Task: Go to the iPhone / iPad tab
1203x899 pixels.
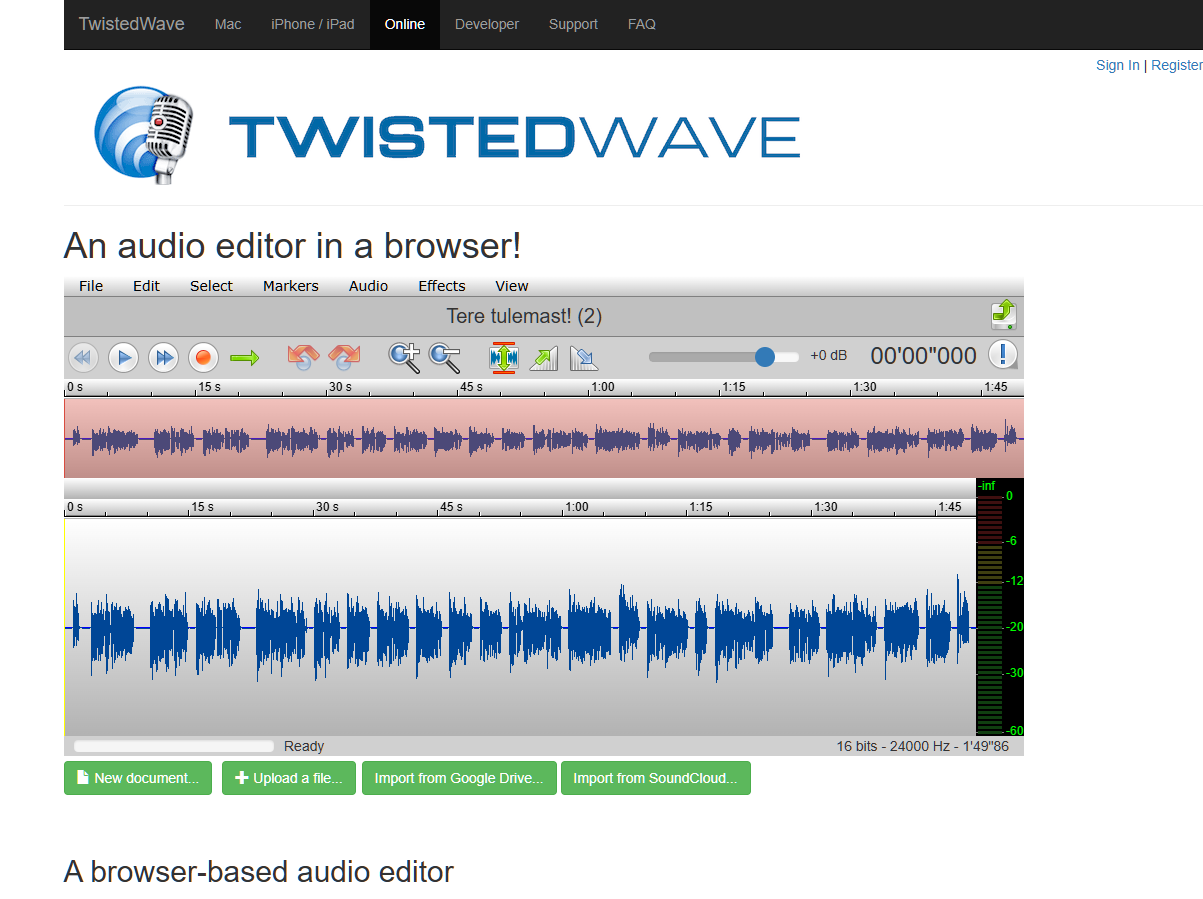Action: point(313,24)
